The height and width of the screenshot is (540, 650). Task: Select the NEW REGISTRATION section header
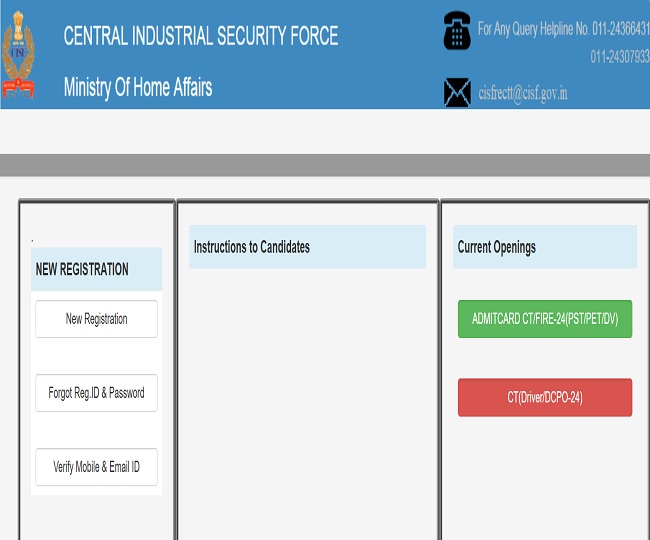pos(82,269)
